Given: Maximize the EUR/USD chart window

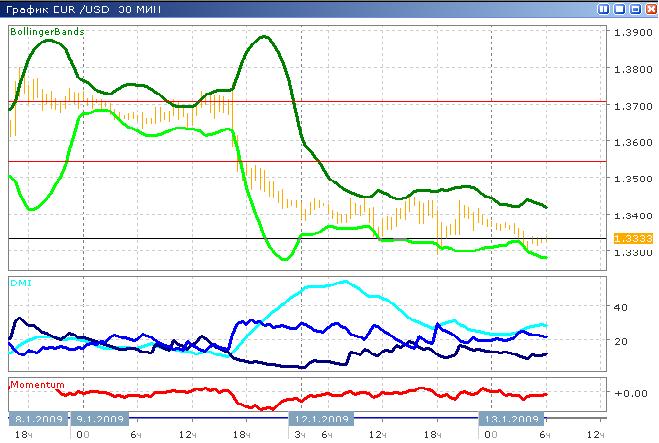Looking at the screenshot, I should click(x=635, y=8).
